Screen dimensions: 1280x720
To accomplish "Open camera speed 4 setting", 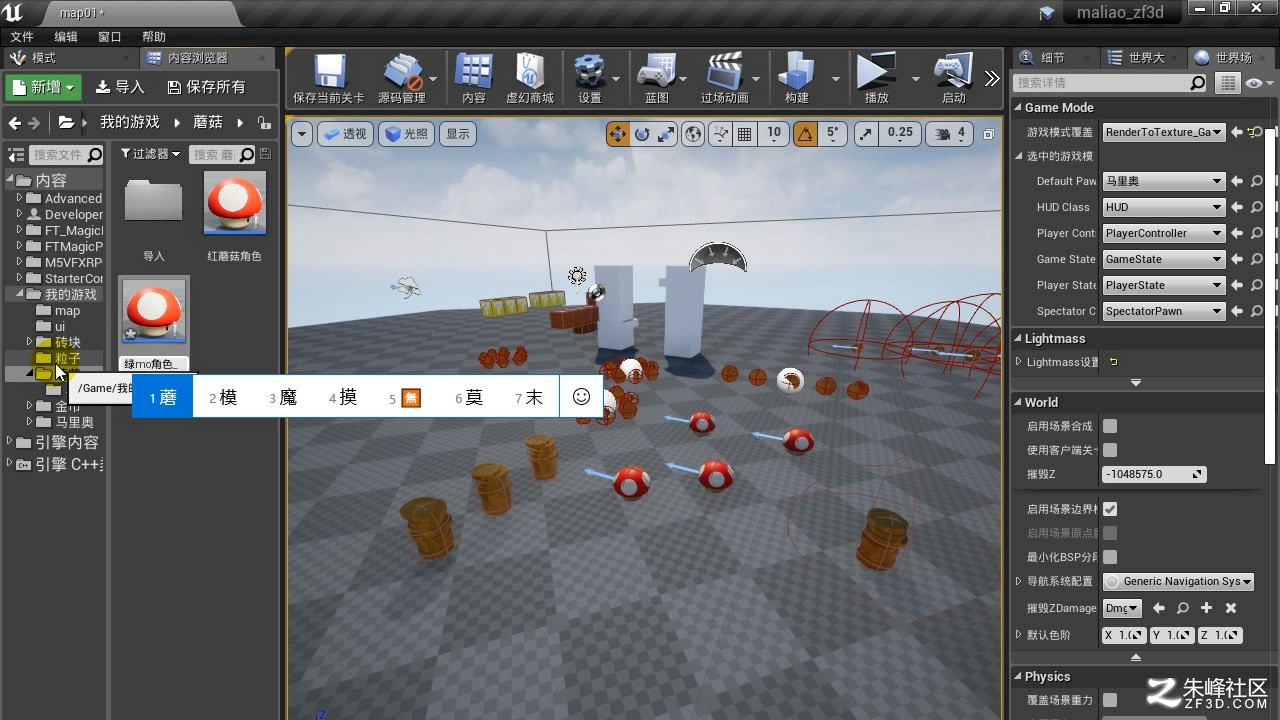I will 950,133.
